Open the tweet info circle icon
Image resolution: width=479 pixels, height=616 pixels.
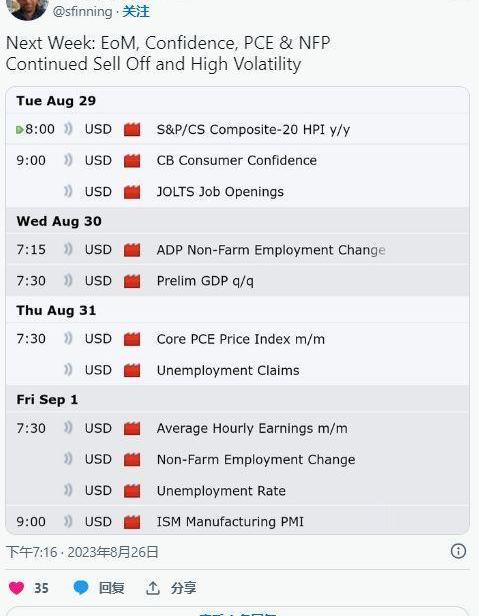(x=458, y=551)
